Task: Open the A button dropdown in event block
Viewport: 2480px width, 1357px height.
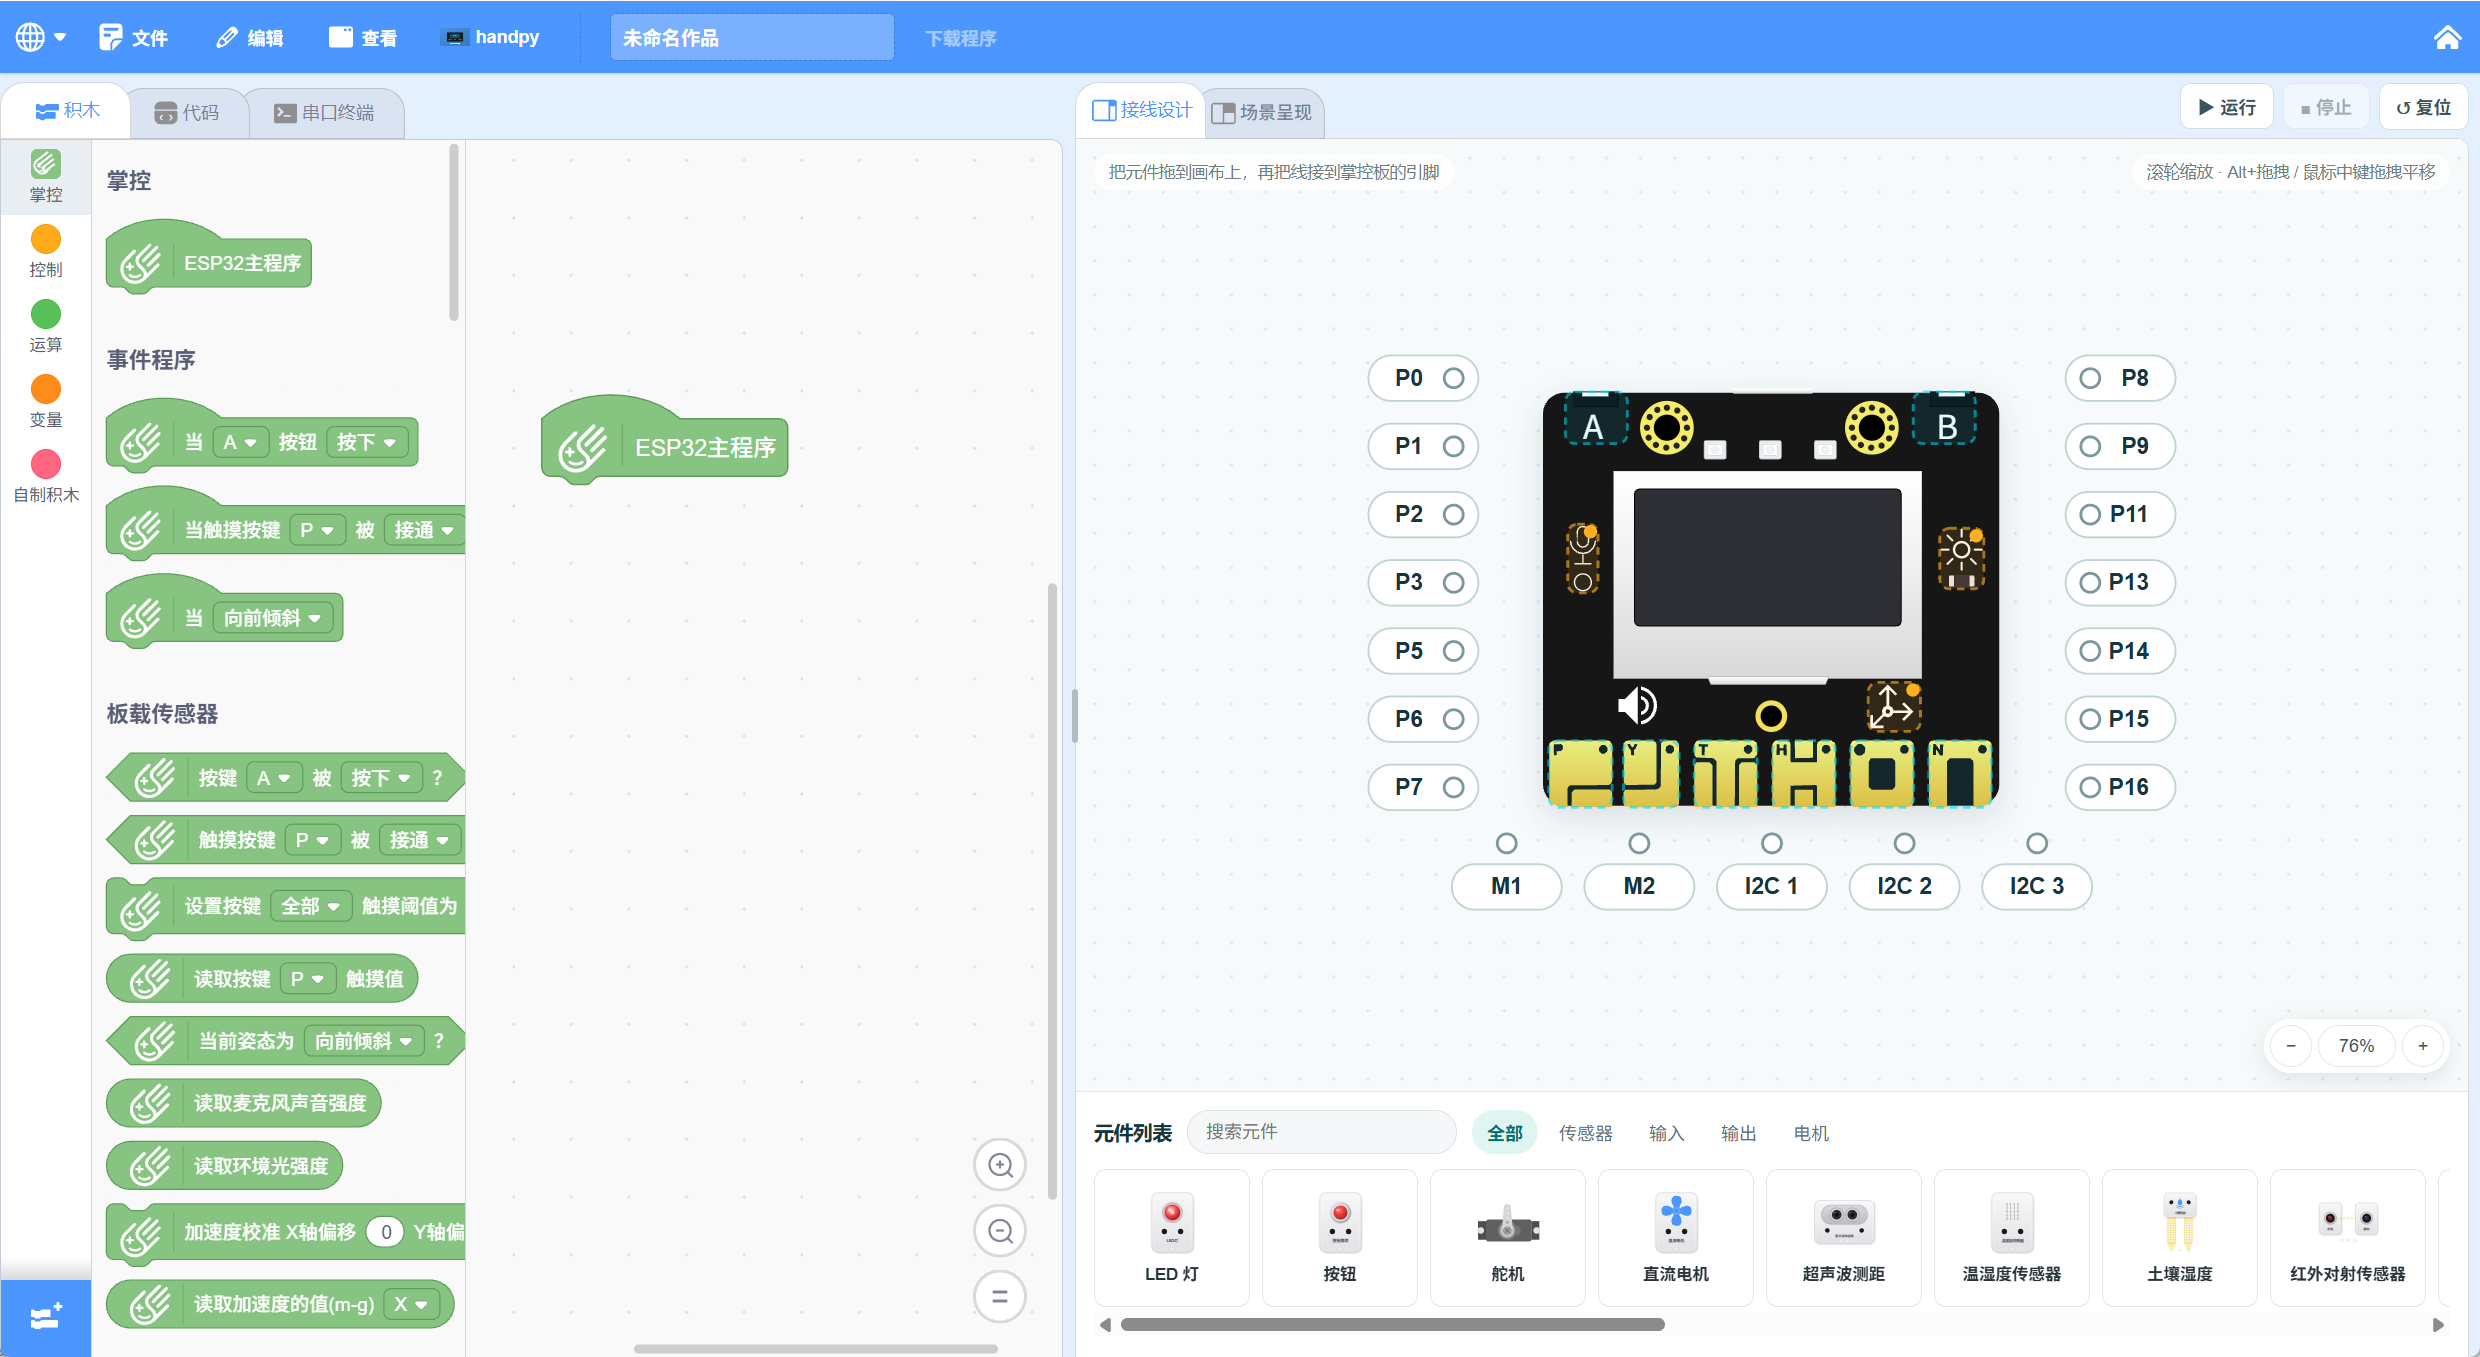Action: (x=240, y=442)
